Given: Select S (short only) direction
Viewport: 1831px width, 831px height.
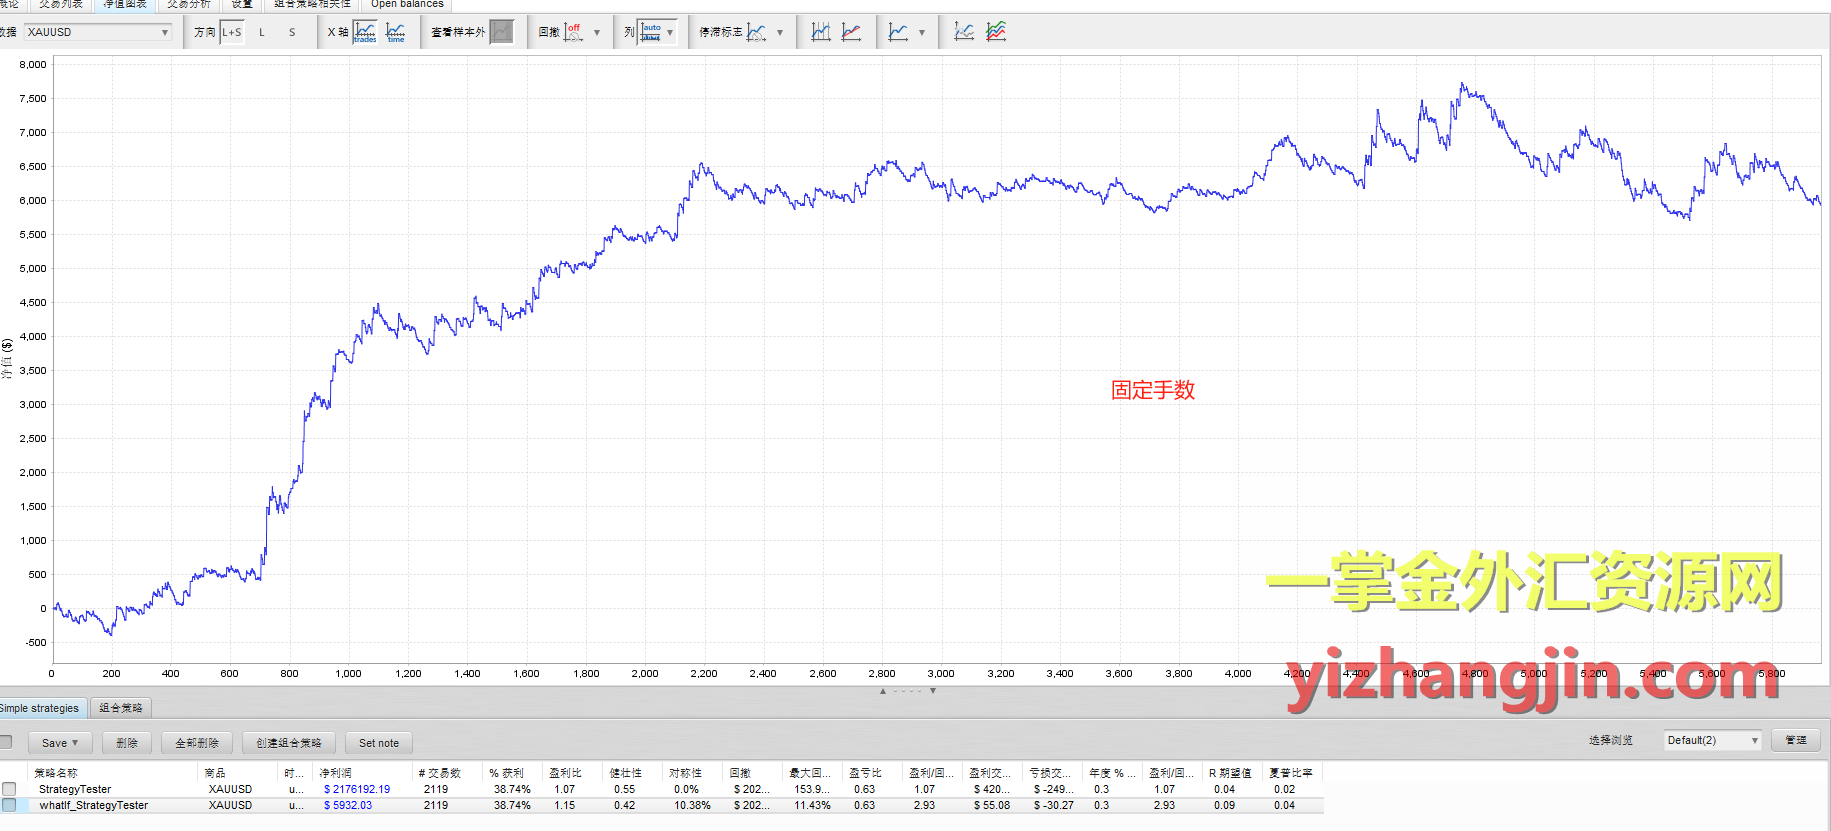Looking at the screenshot, I should point(292,32).
